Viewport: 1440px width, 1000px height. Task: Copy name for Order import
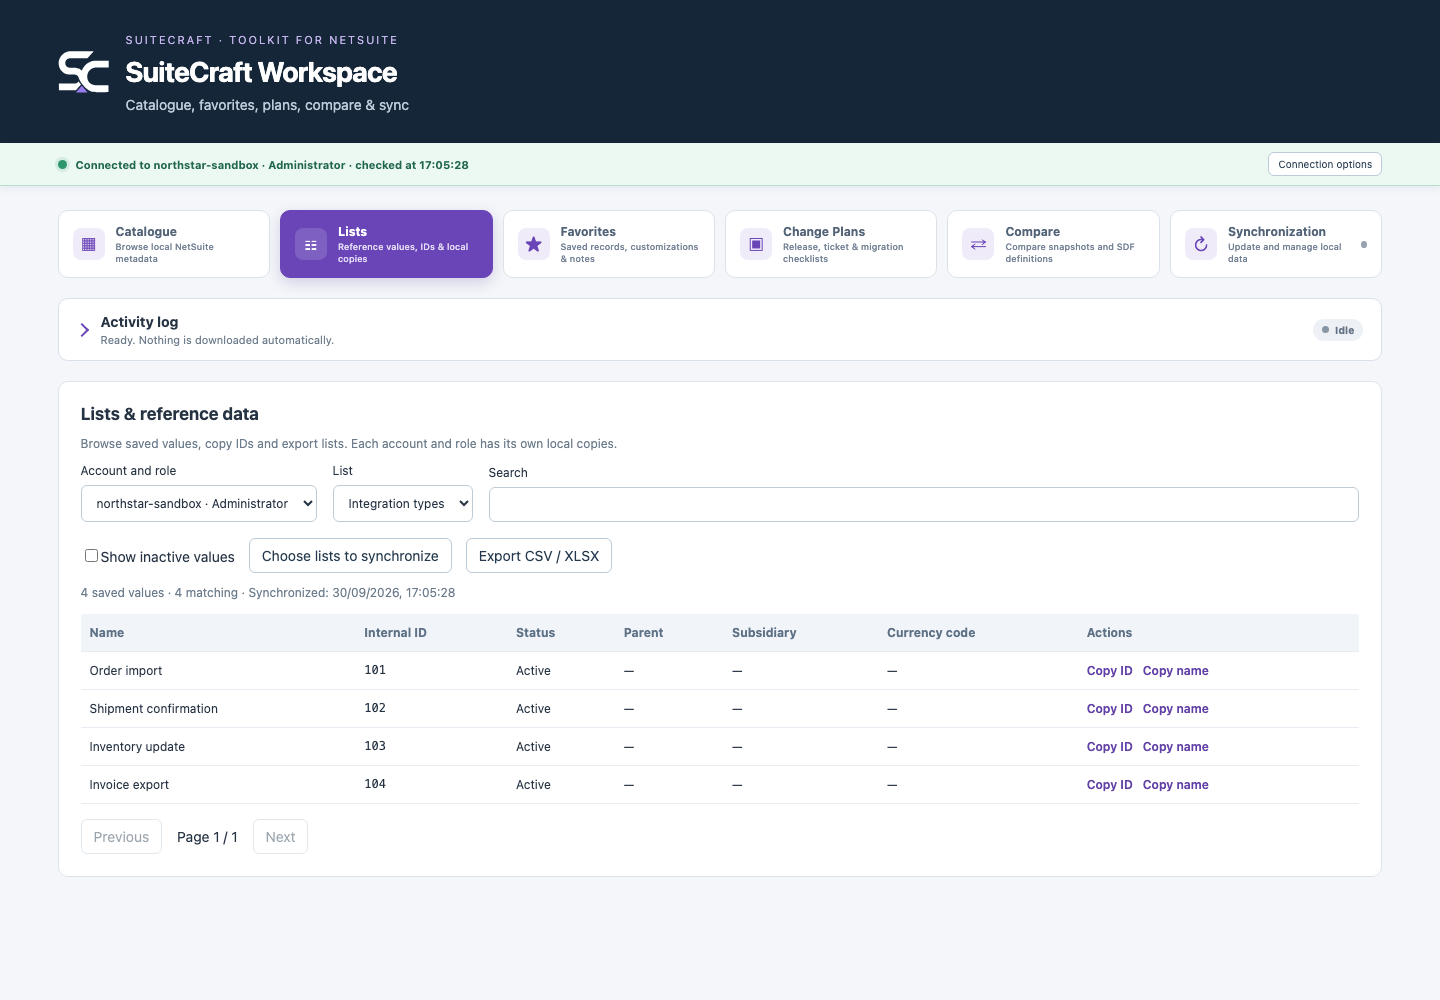pyautogui.click(x=1176, y=671)
